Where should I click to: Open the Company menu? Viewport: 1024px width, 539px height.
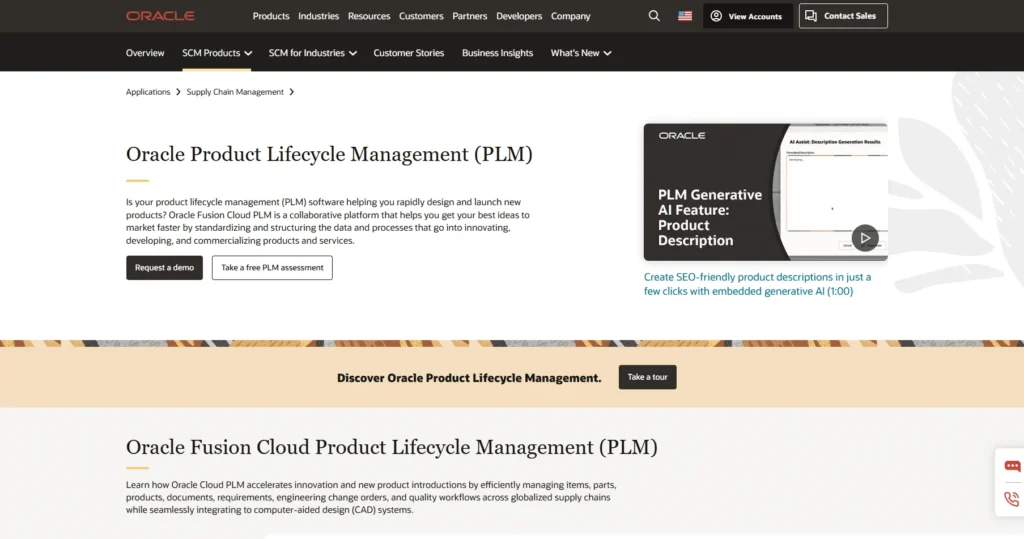571,16
